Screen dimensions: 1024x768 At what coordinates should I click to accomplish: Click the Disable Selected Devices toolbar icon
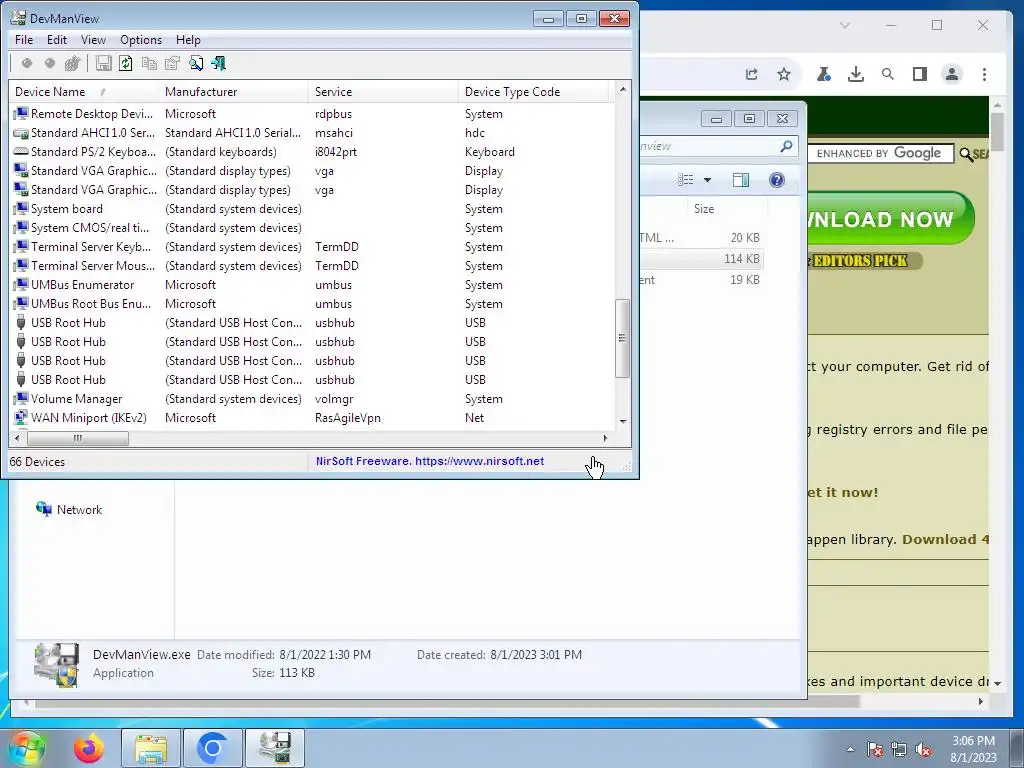tap(27, 63)
